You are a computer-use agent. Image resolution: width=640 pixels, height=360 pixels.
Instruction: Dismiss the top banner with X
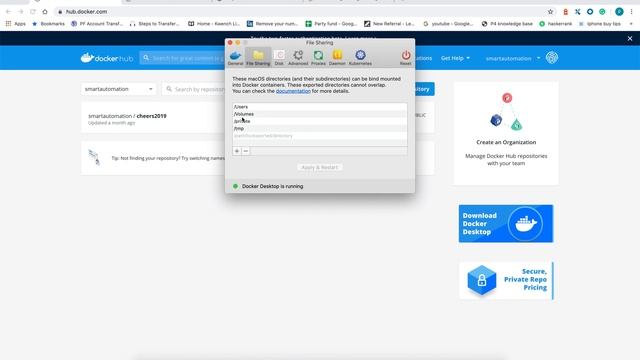point(630,38)
